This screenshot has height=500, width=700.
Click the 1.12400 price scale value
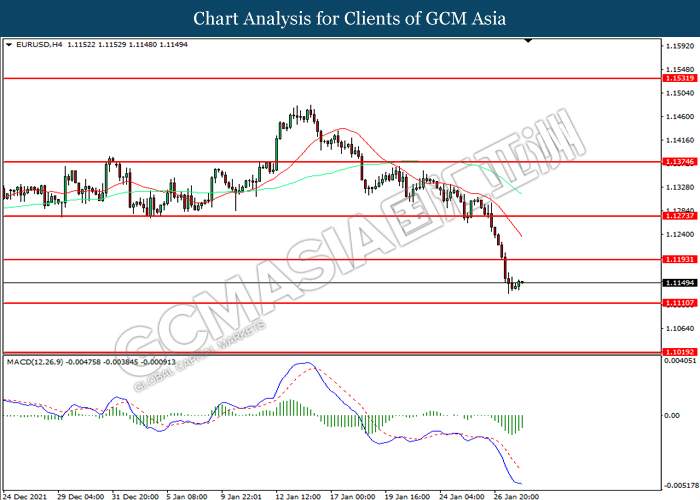(x=680, y=234)
